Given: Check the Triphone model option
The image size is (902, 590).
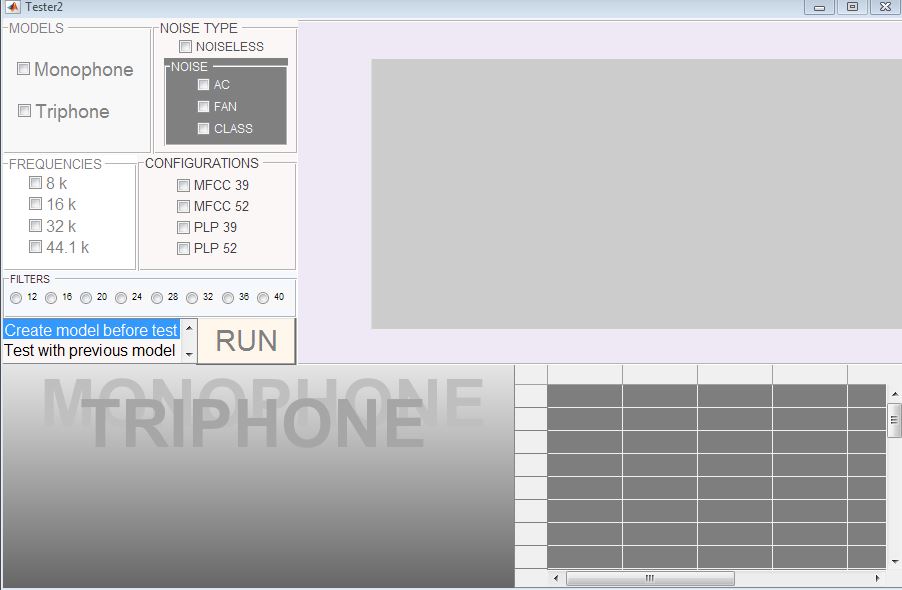Looking at the screenshot, I should pyautogui.click(x=24, y=111).
